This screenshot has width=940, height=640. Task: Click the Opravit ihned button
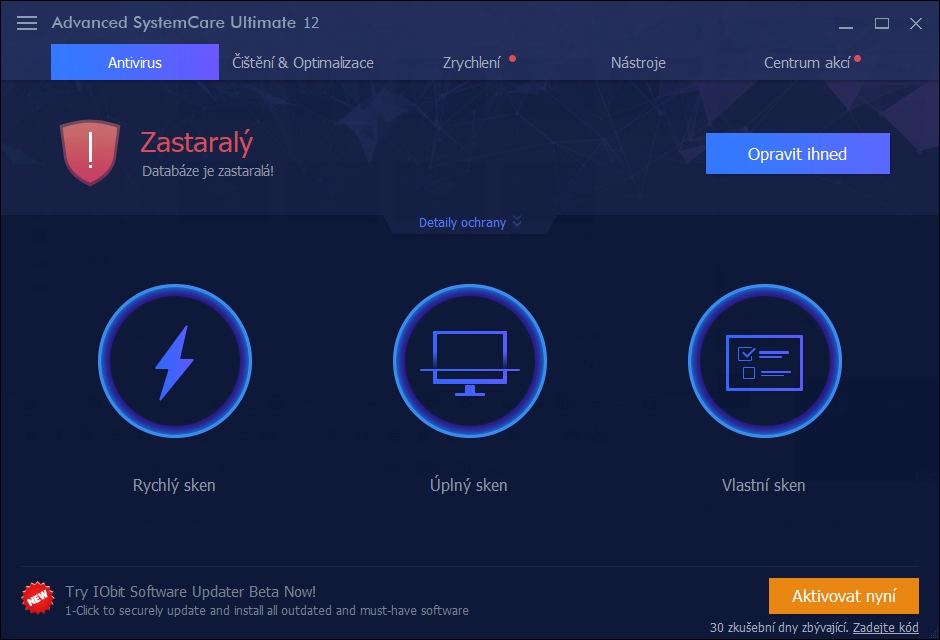(x=797, y=153)
